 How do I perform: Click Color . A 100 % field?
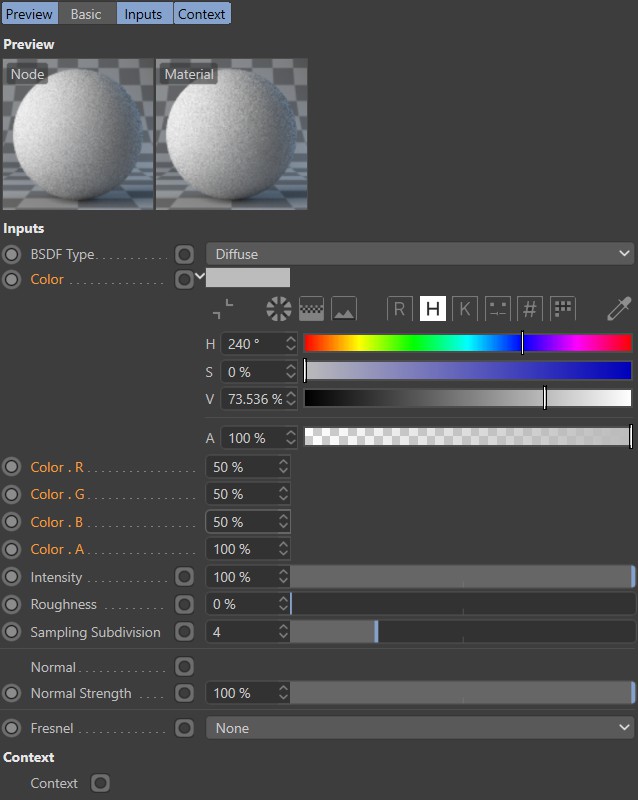(248, 549)
